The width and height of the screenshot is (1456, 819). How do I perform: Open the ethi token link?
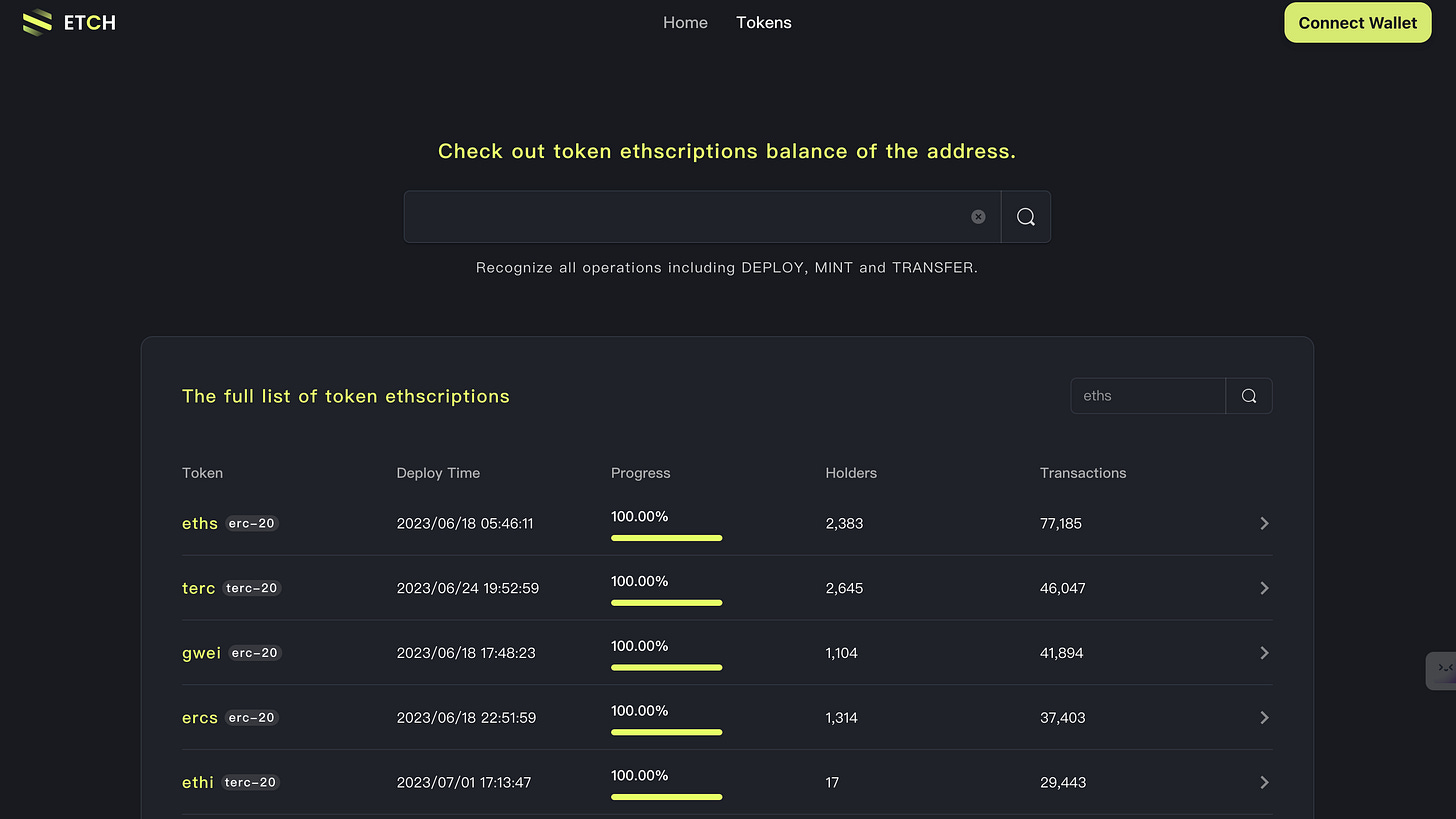198,782
